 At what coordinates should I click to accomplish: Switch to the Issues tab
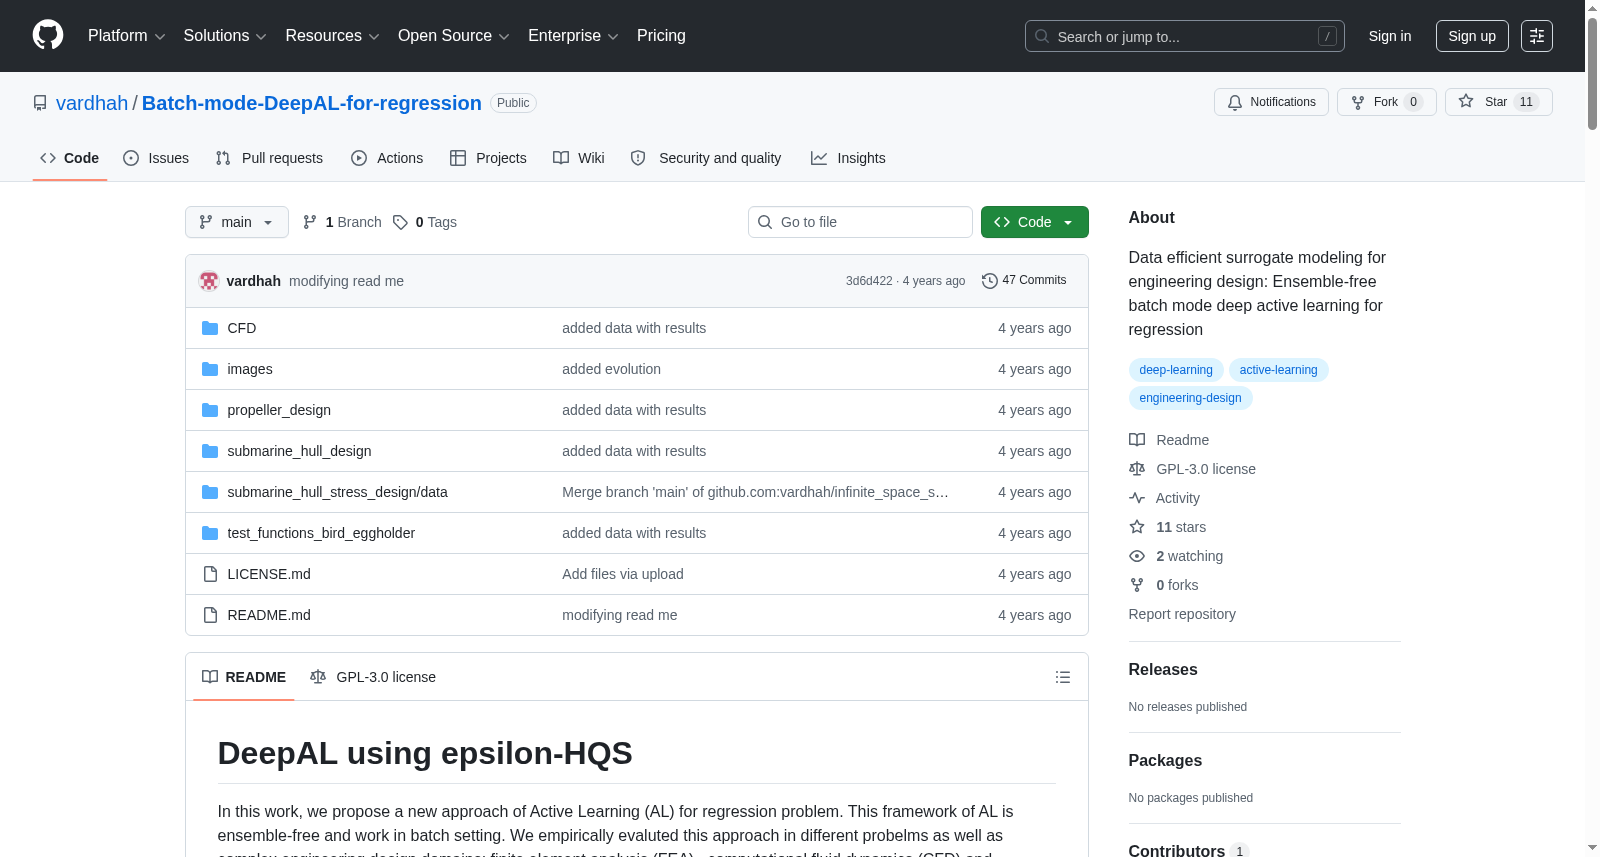click(x=156, y=158)
